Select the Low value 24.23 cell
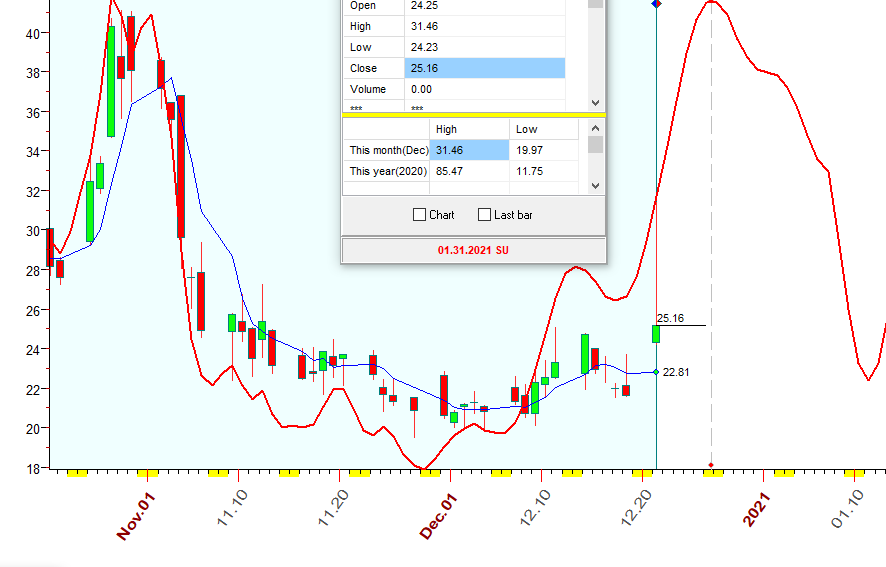This screenshot has width=886, height=567. tap(485, 47)
